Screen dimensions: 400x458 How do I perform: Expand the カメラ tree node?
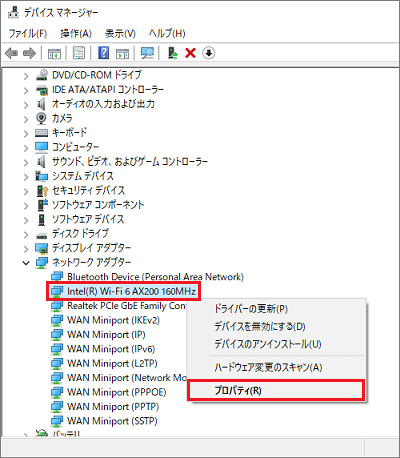coord(26,119)
